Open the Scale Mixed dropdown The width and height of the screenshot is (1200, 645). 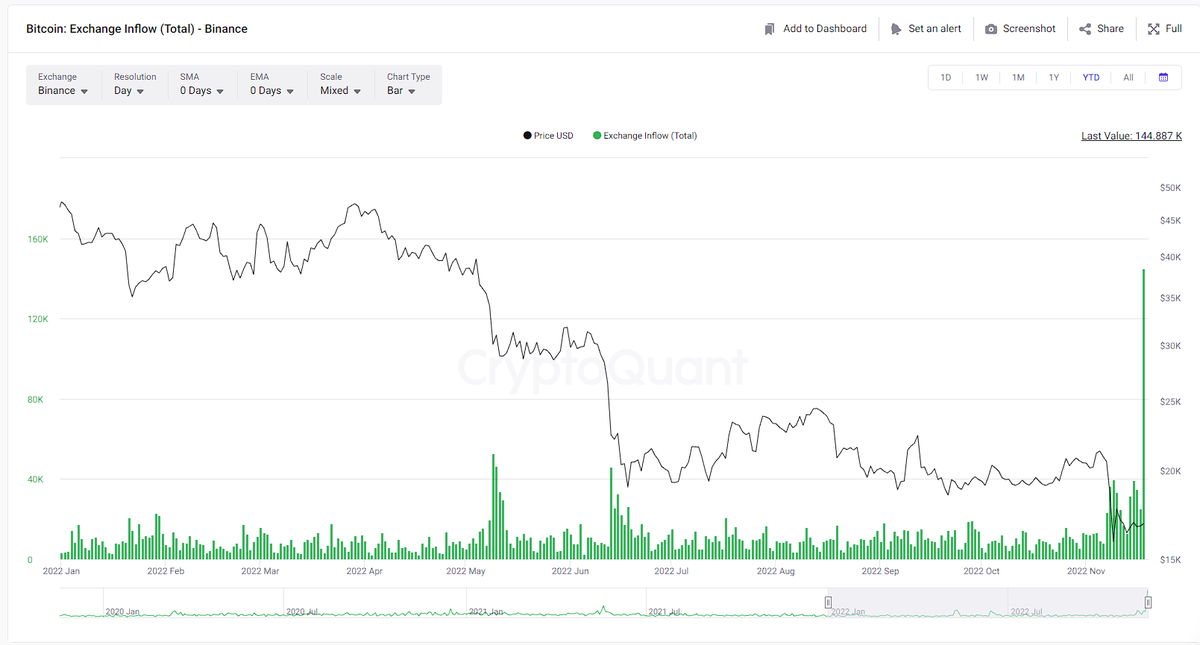340,84
